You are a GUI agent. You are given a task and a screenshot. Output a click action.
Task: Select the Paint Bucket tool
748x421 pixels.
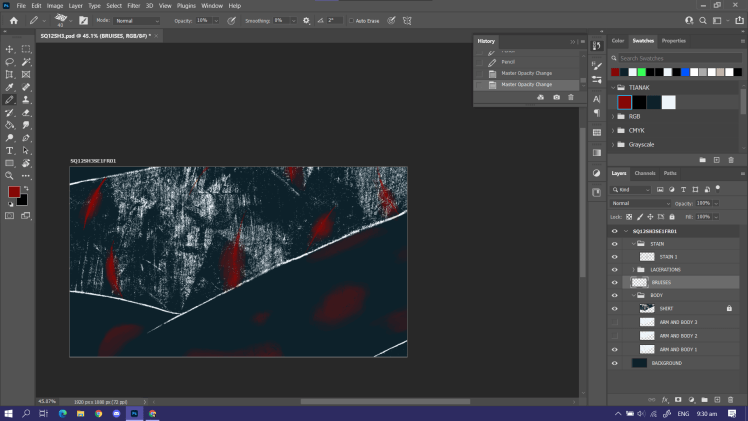tap(10, 125)
